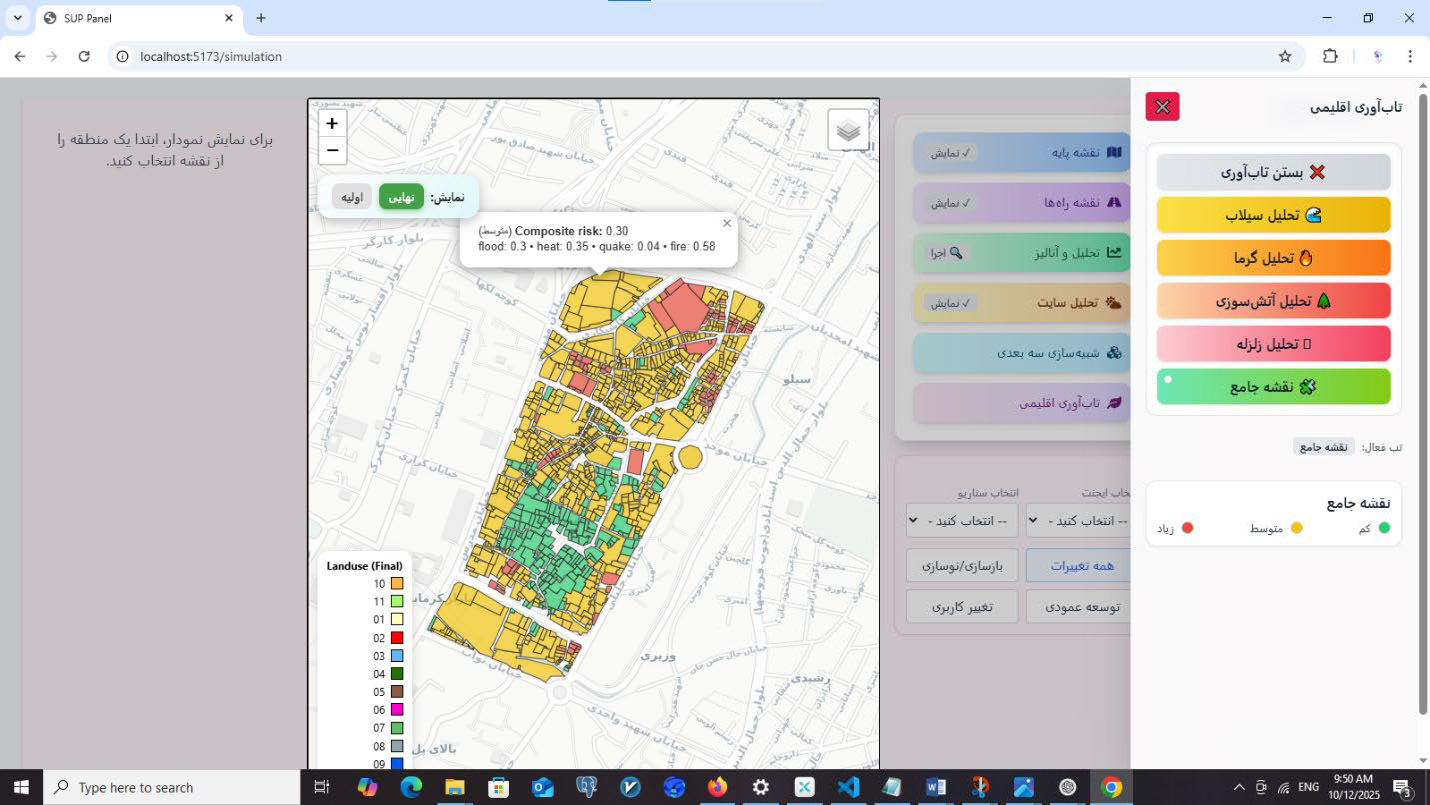Open File Explorer from the taskbar
This screenshot has width=1430, height=805.
tap(455, 787)
